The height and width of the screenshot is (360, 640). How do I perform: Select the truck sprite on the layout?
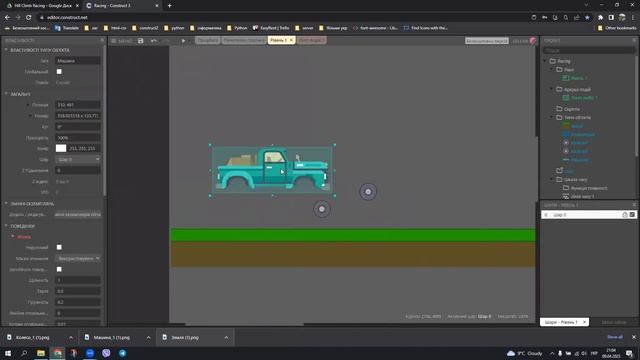click(x=272, y=170)
